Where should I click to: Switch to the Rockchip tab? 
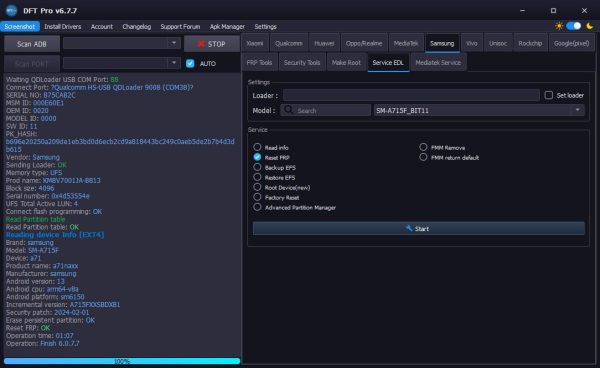click(530, 43)
